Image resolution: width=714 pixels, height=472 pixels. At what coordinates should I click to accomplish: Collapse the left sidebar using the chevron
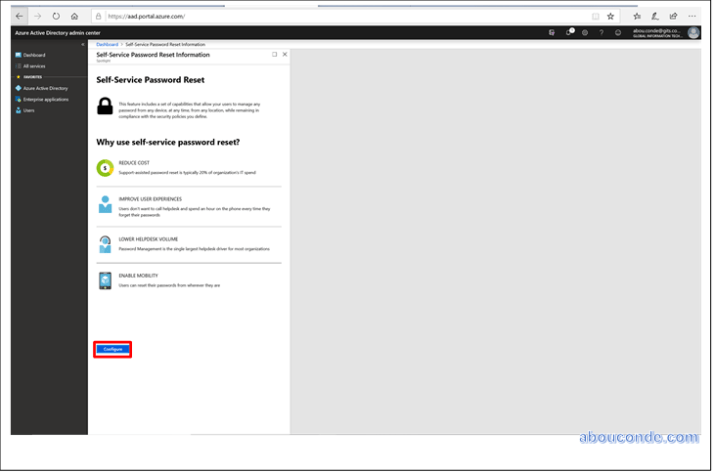tap(82, 45)
